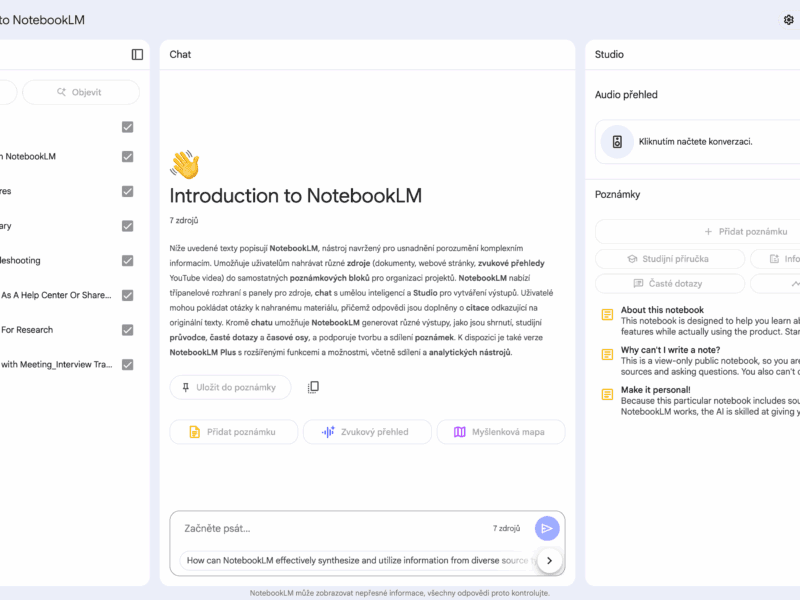Open the source "with Meeting_Interview Tra..."
The width and height of the screenshot is (800, 600).
click(57, 365)
